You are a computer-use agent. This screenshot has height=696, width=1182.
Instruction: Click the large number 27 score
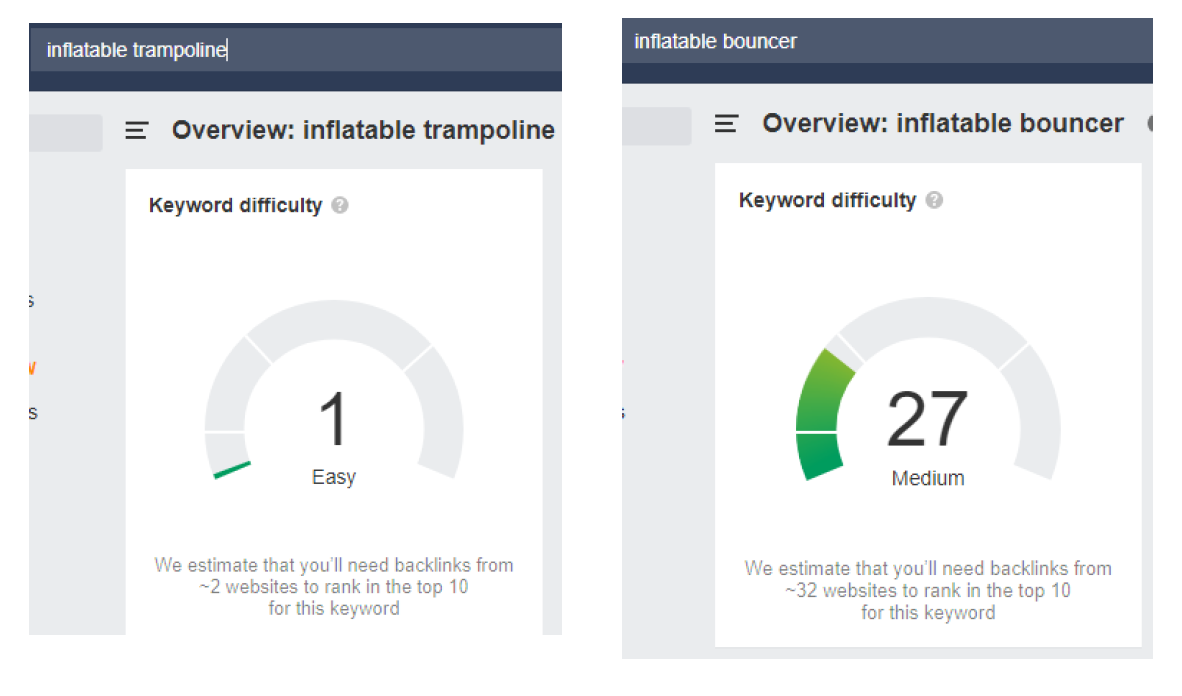tap(927, 419)
